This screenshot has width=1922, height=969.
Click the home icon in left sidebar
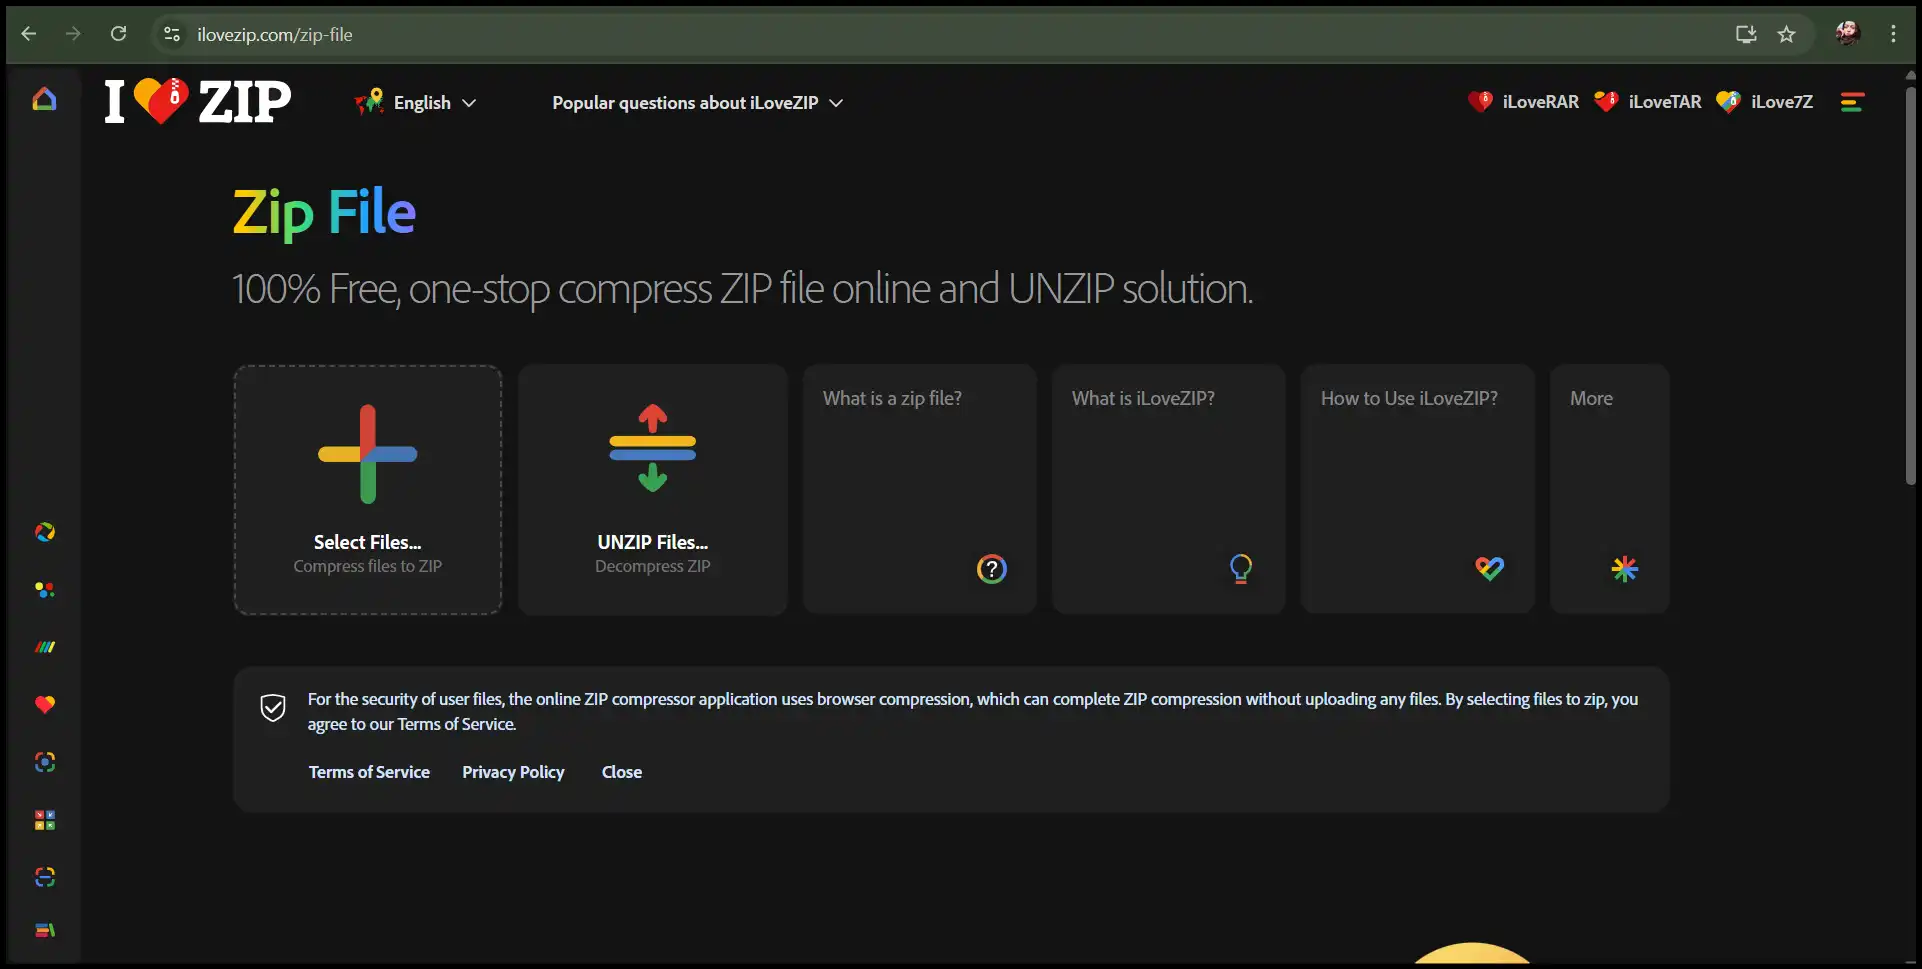[44, 100]
